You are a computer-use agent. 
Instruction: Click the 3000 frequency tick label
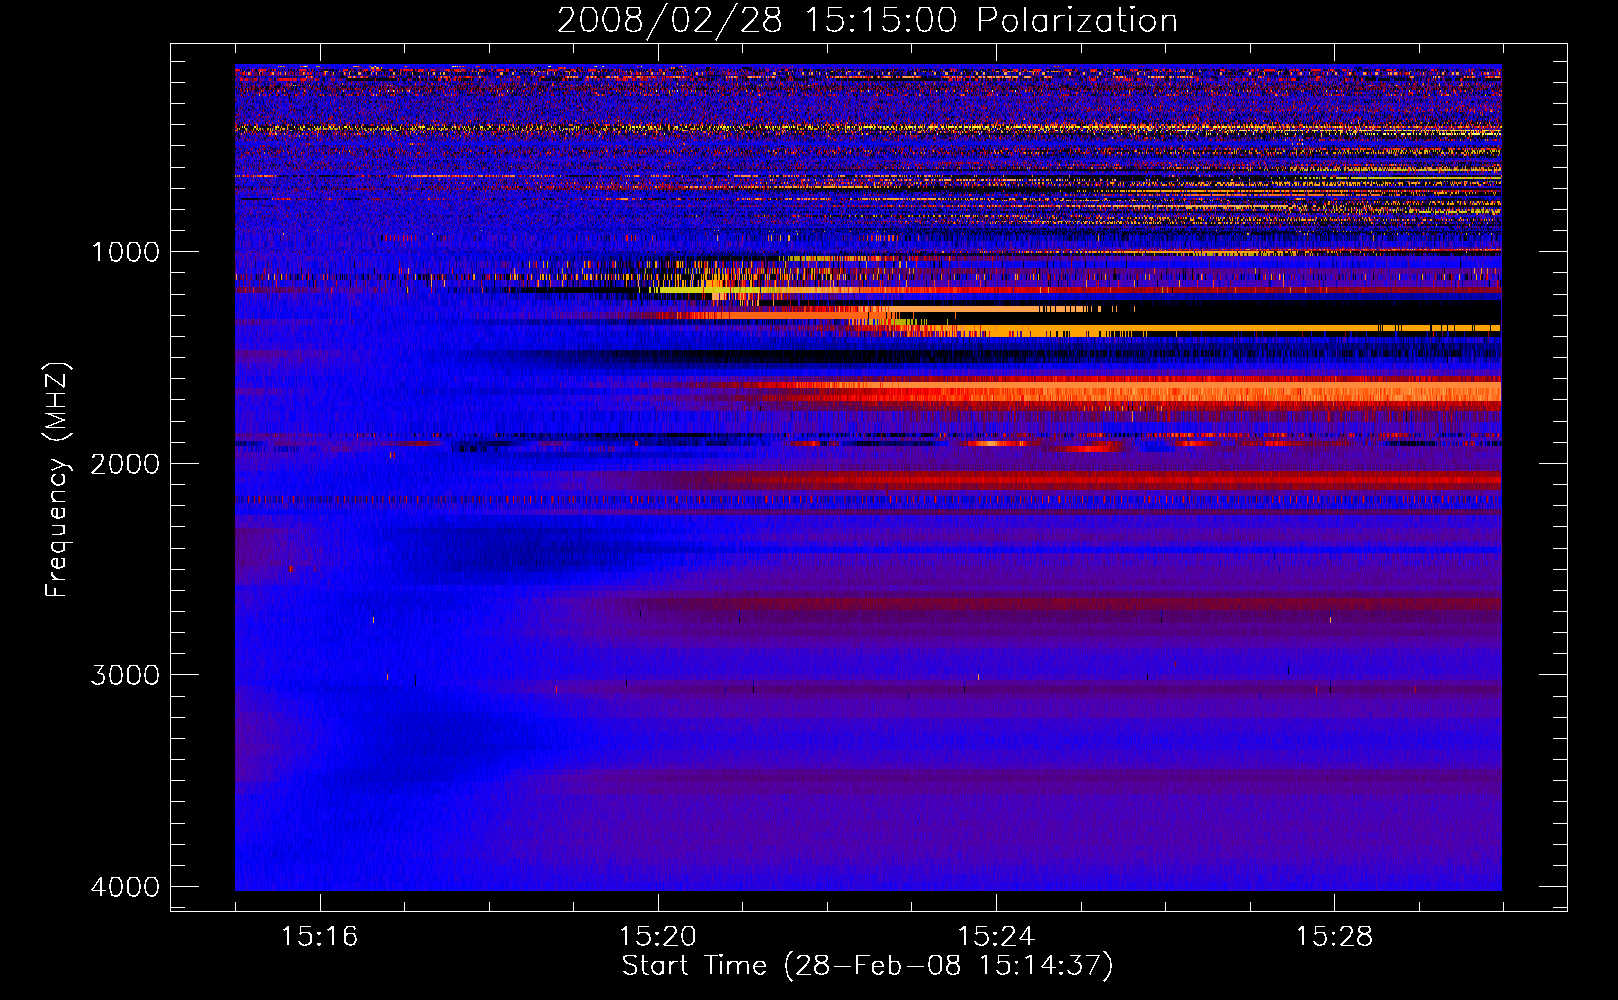125,675
